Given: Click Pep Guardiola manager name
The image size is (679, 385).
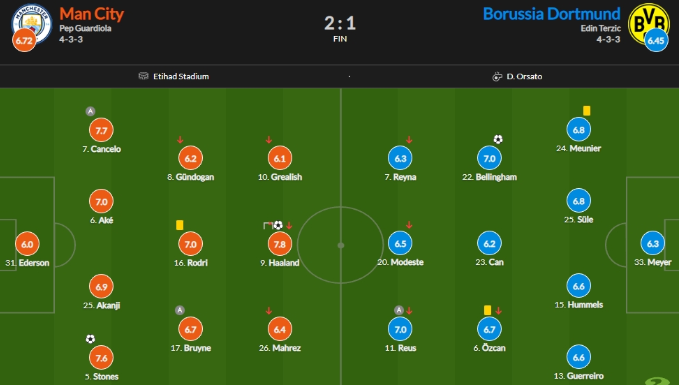Looking at the screenshot, I should [85, 29].
